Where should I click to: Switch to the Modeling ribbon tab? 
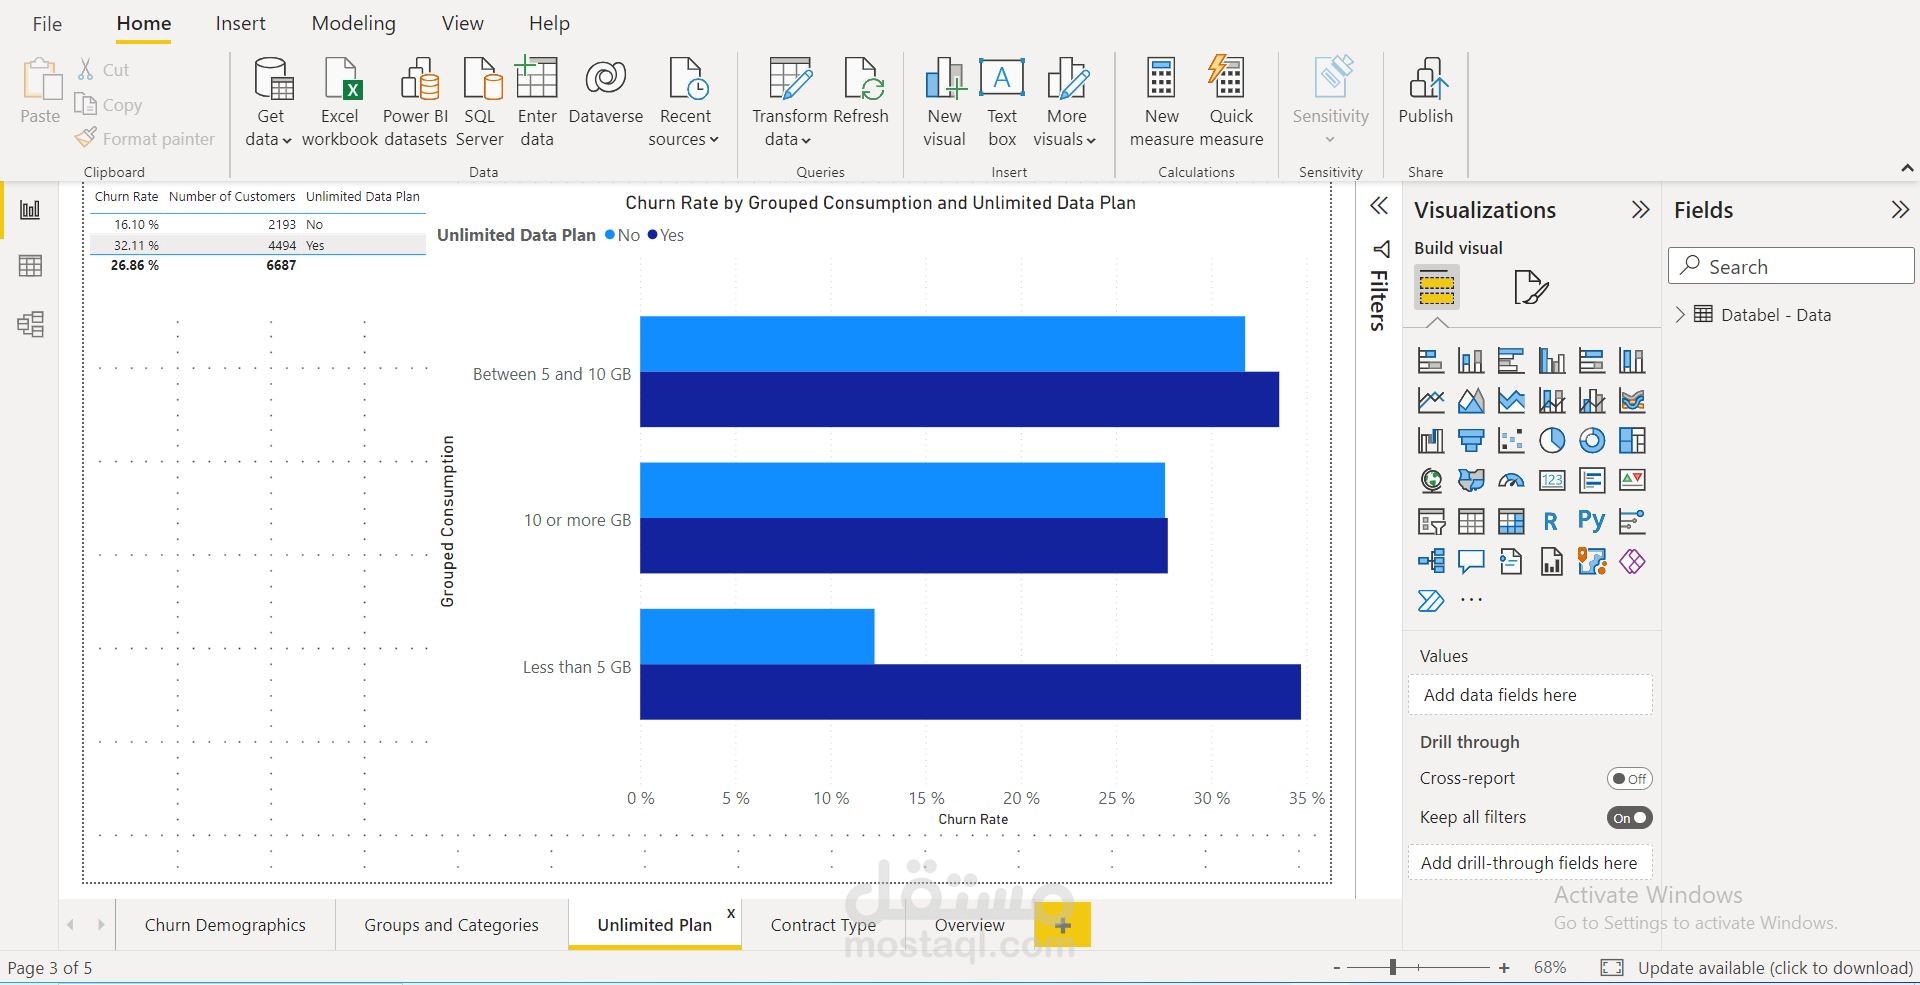(353, 24)
